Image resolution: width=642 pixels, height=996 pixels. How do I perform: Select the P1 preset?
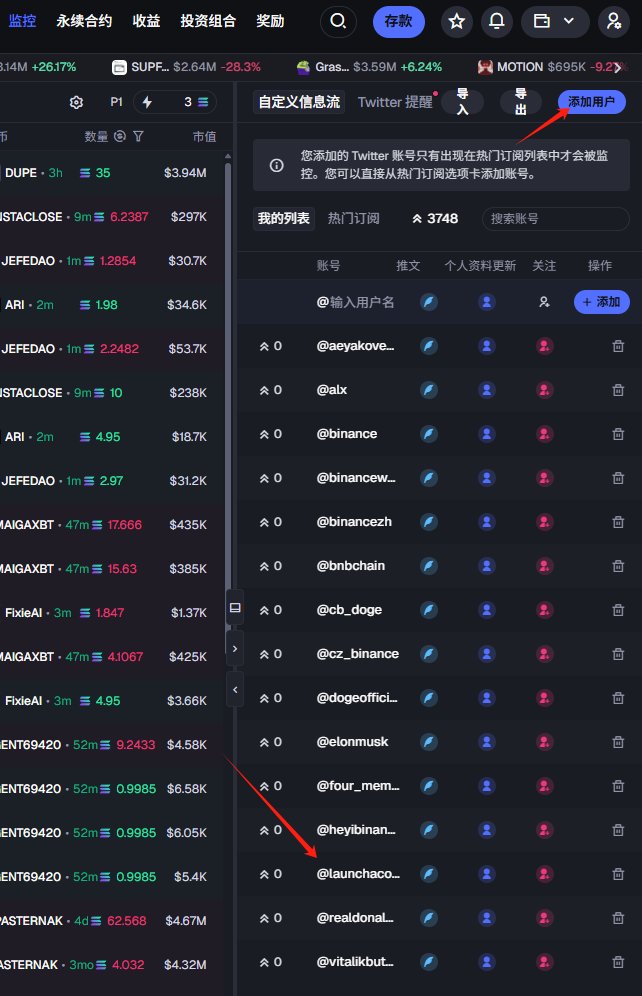(116, 102)
